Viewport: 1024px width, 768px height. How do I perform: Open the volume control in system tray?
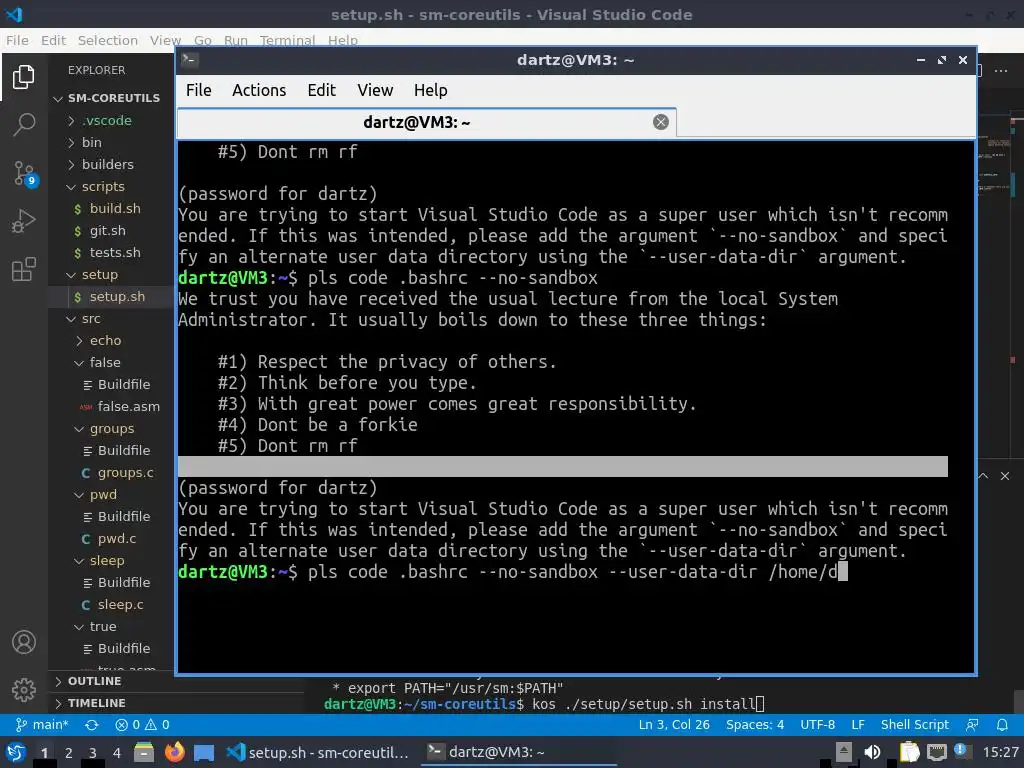tap(872, 752)
